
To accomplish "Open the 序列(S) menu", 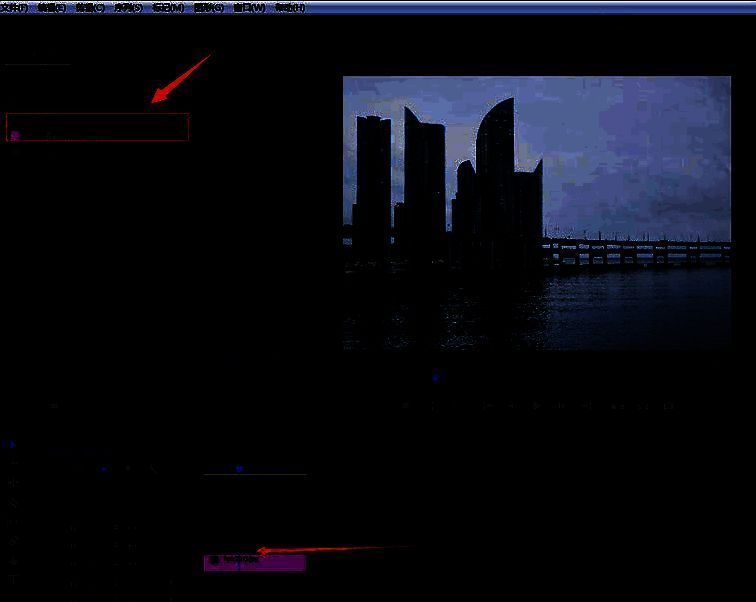I will tap(129, 7).
